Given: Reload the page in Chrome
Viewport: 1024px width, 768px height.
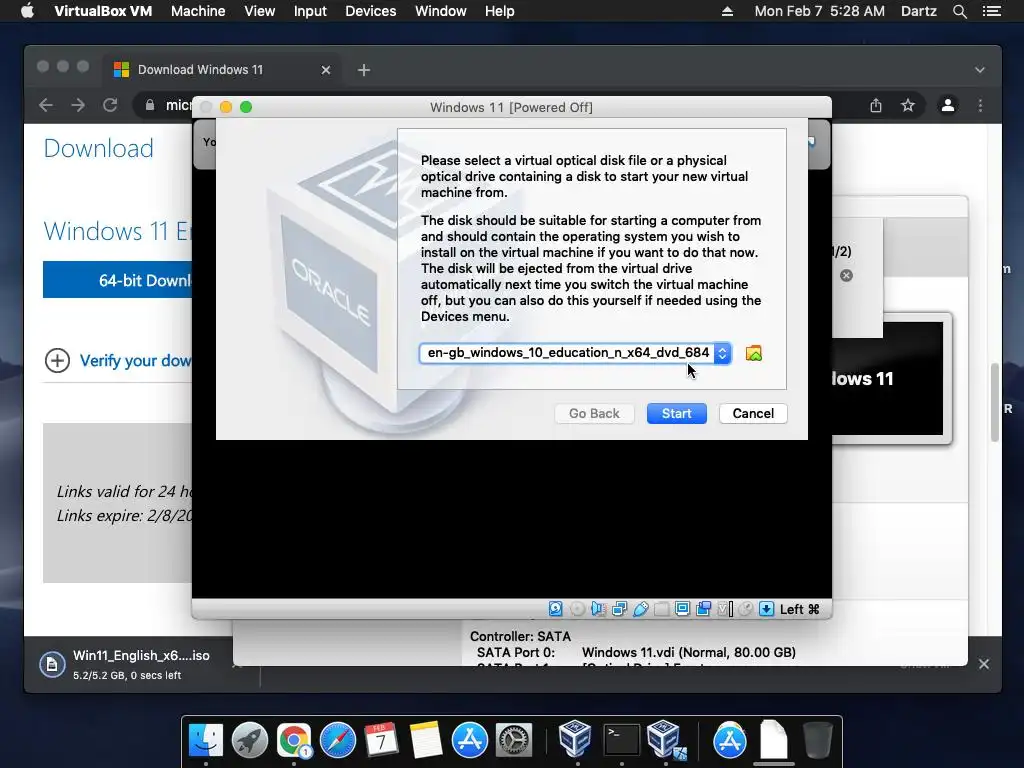Looking at the screenshot, I should pyautogui.click(x=110, y=105).
